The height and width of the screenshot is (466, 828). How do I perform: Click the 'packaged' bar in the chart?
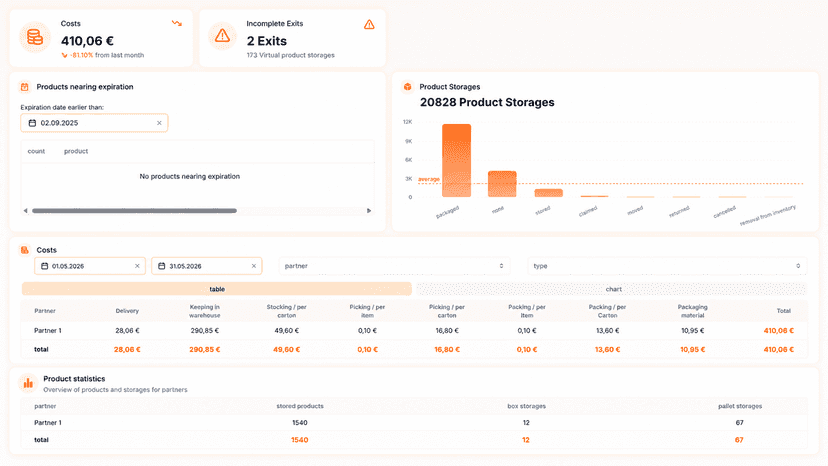tap(456, 161)
